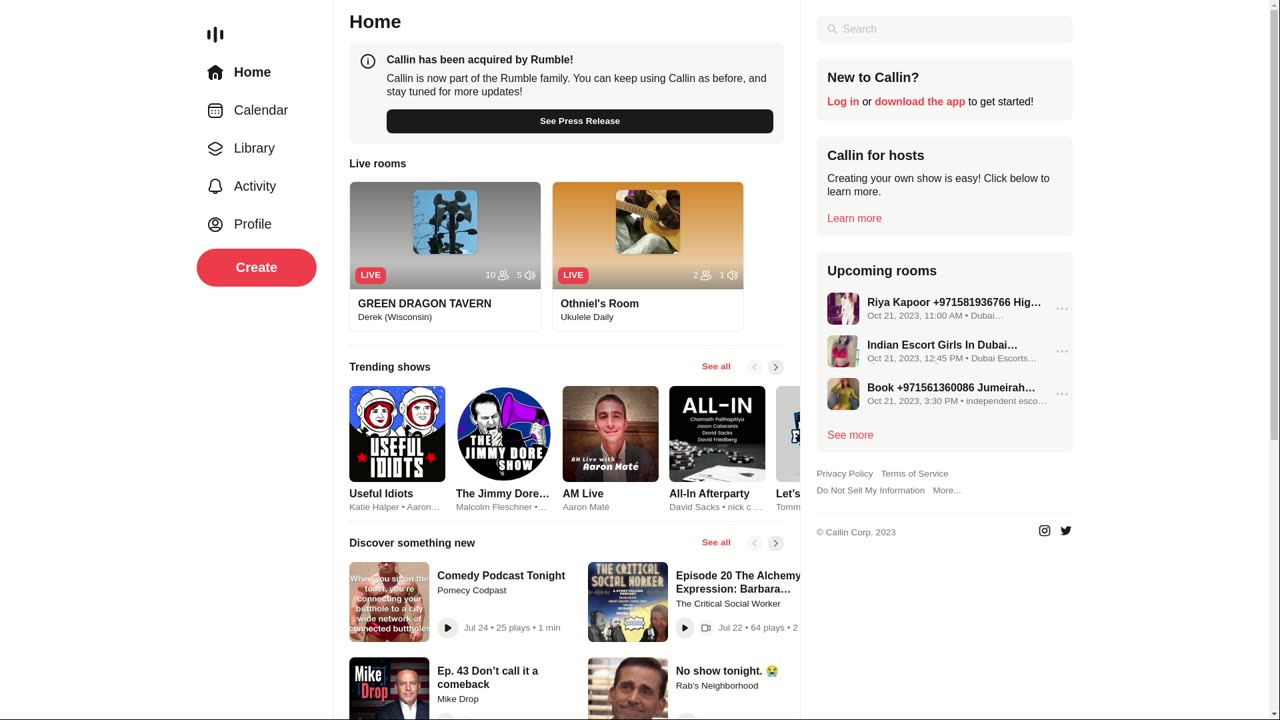1280x720 pixels.
Task: Open the Log in link
Action: pyautogui.click(x=843, y=102)
